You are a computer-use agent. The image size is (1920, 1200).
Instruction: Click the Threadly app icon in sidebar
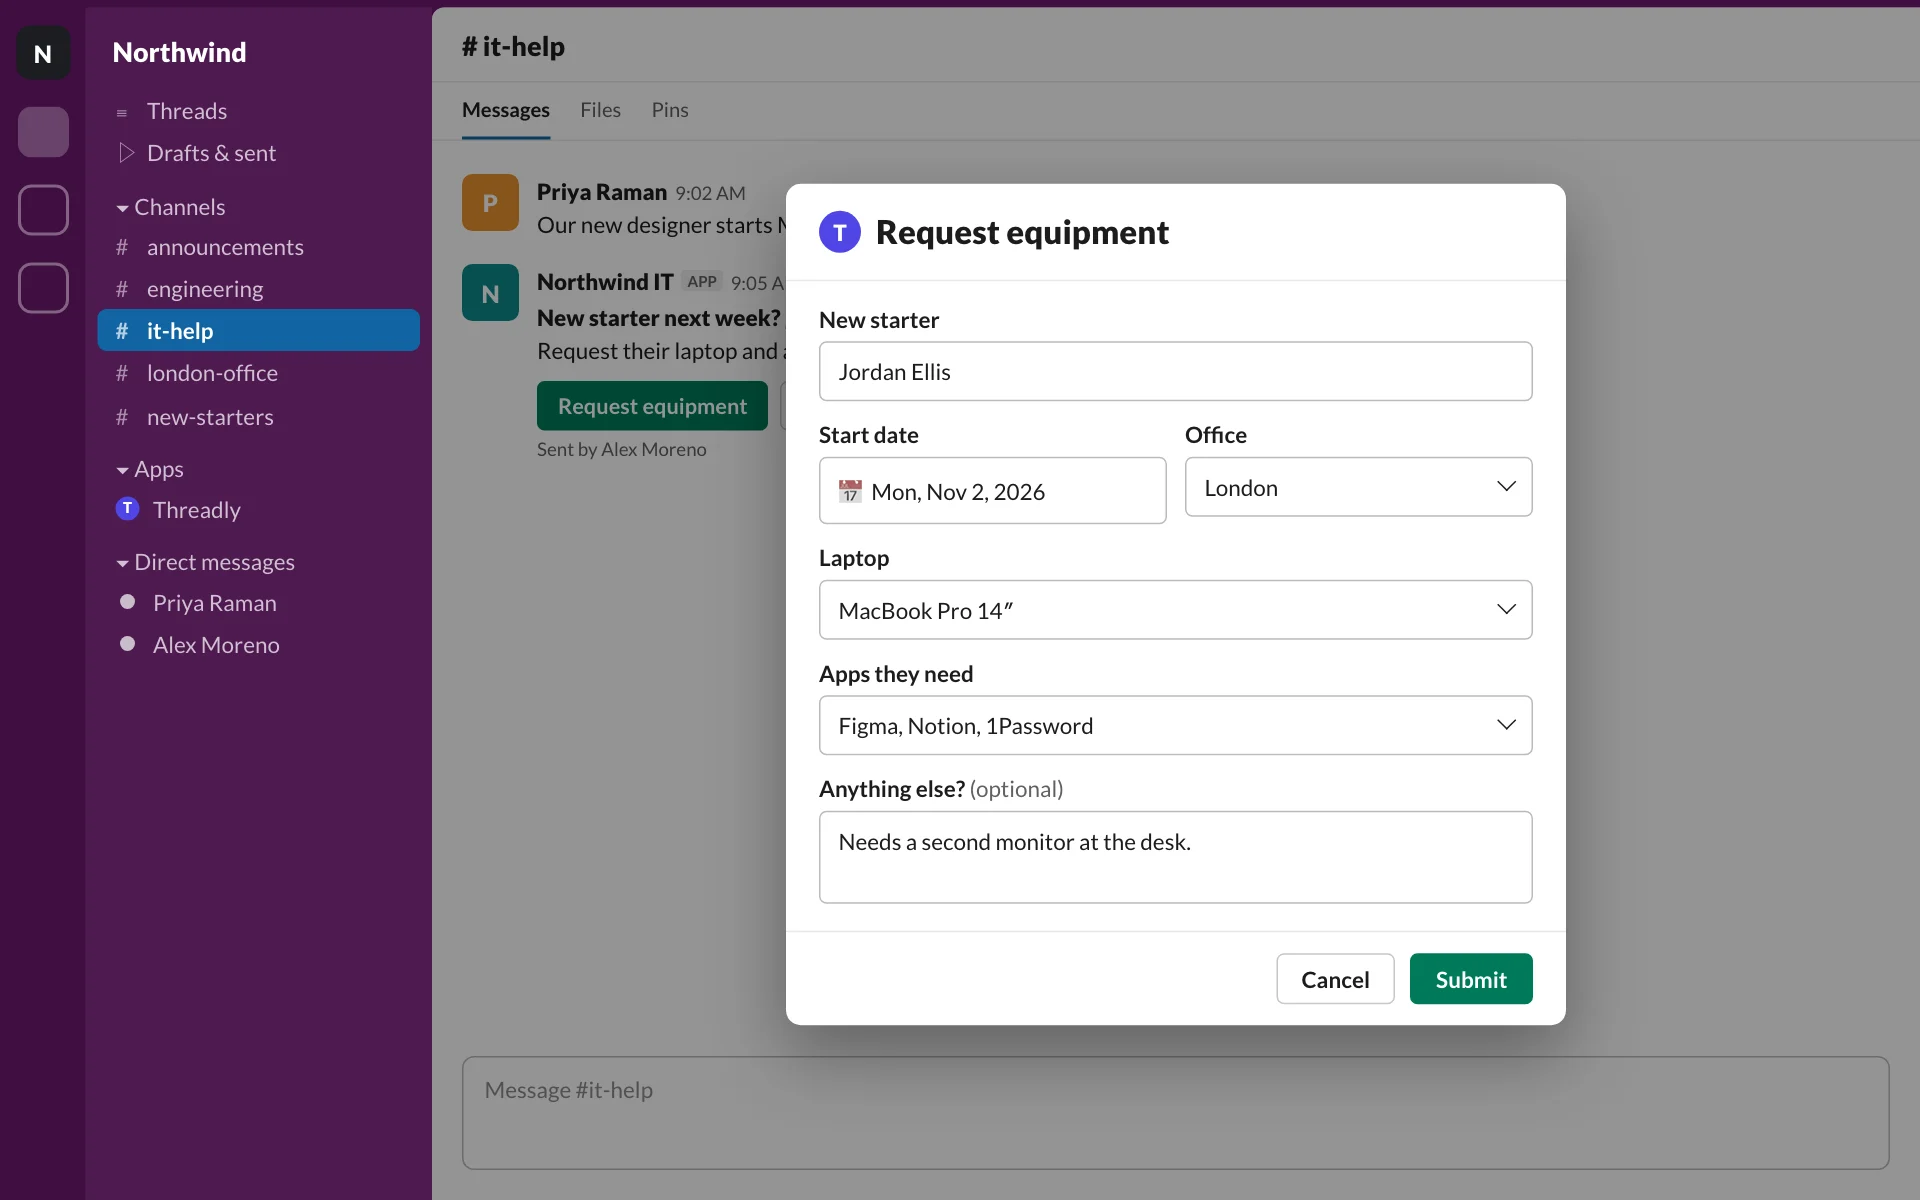127,509
